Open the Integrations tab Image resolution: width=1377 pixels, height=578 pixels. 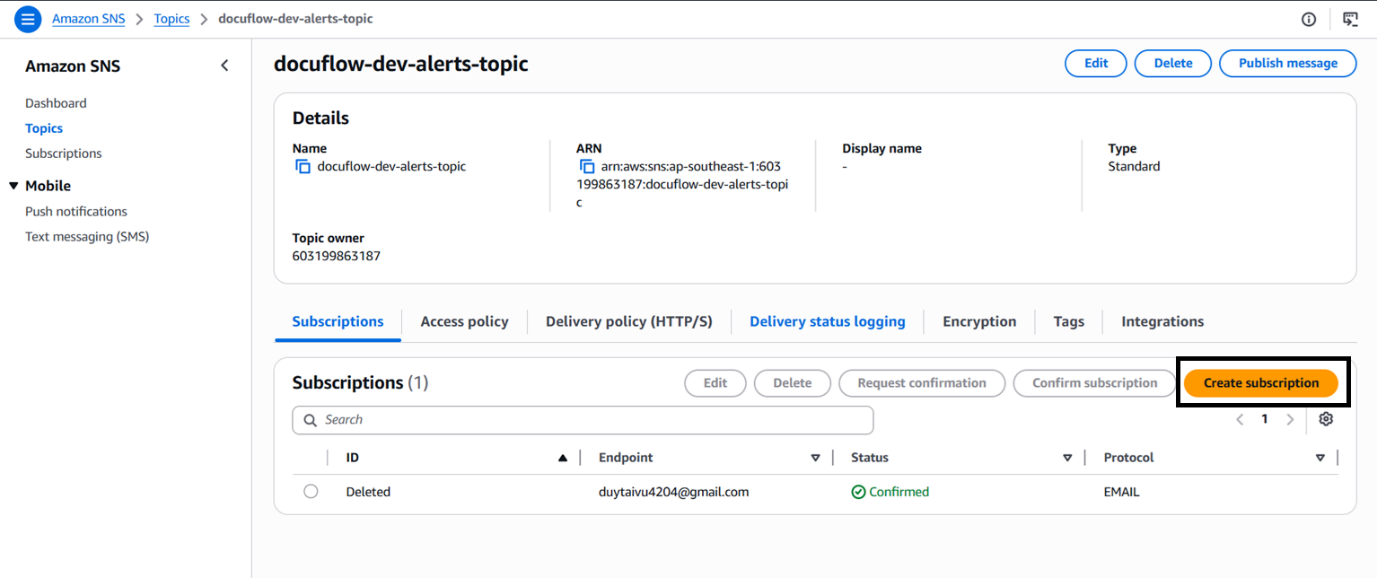(1162, 322)
